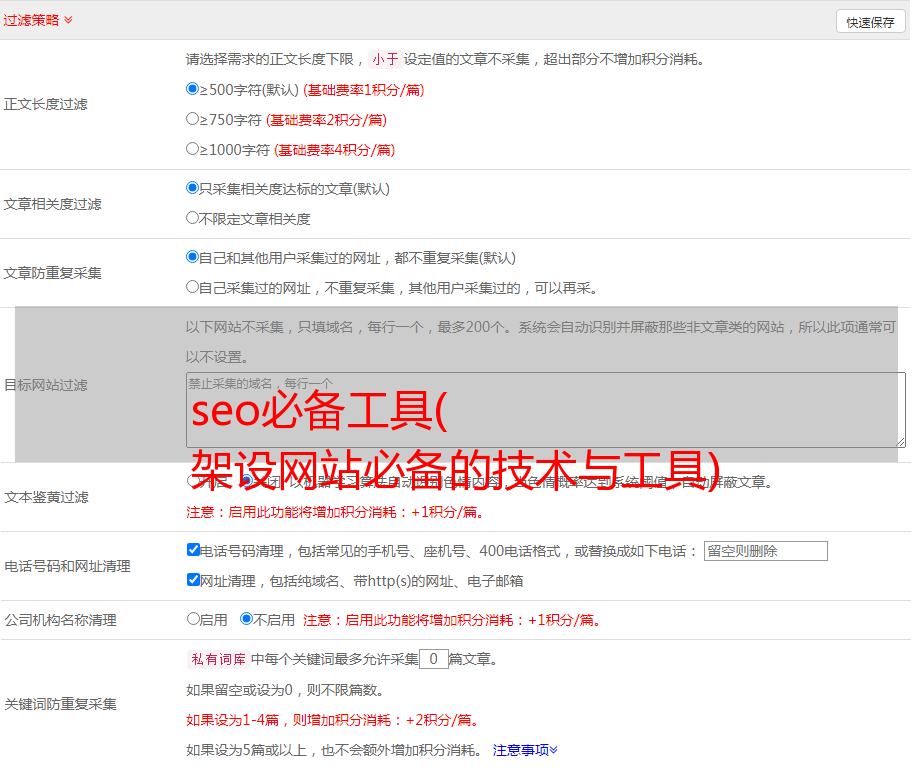Click the 快速保存 button
The image size is (912, 768).
click(870, 22)
